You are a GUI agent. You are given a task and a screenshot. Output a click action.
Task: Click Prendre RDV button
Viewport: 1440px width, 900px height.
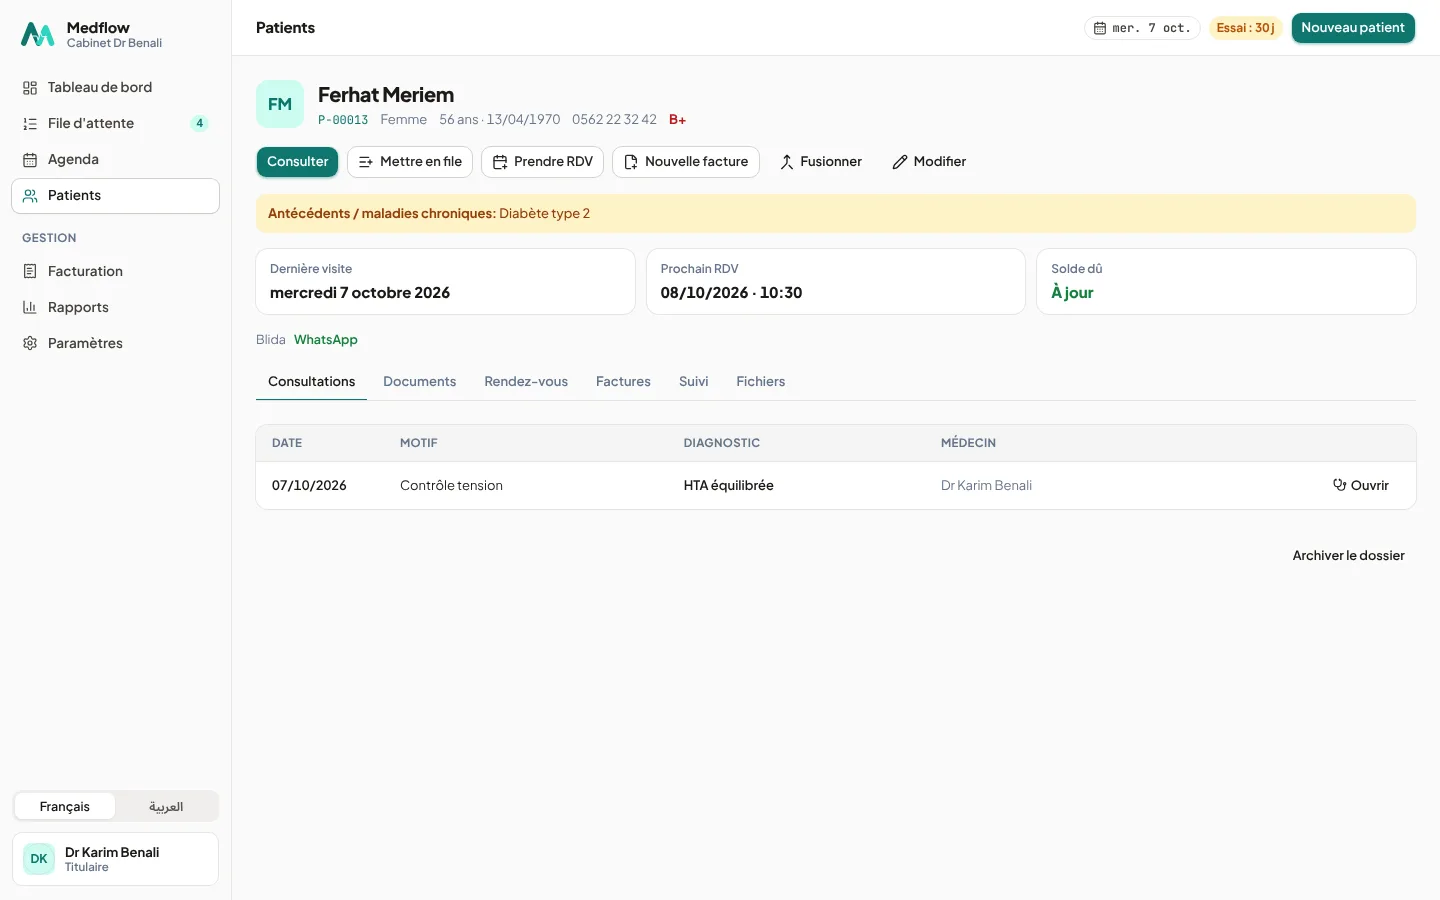coord(542,162)
